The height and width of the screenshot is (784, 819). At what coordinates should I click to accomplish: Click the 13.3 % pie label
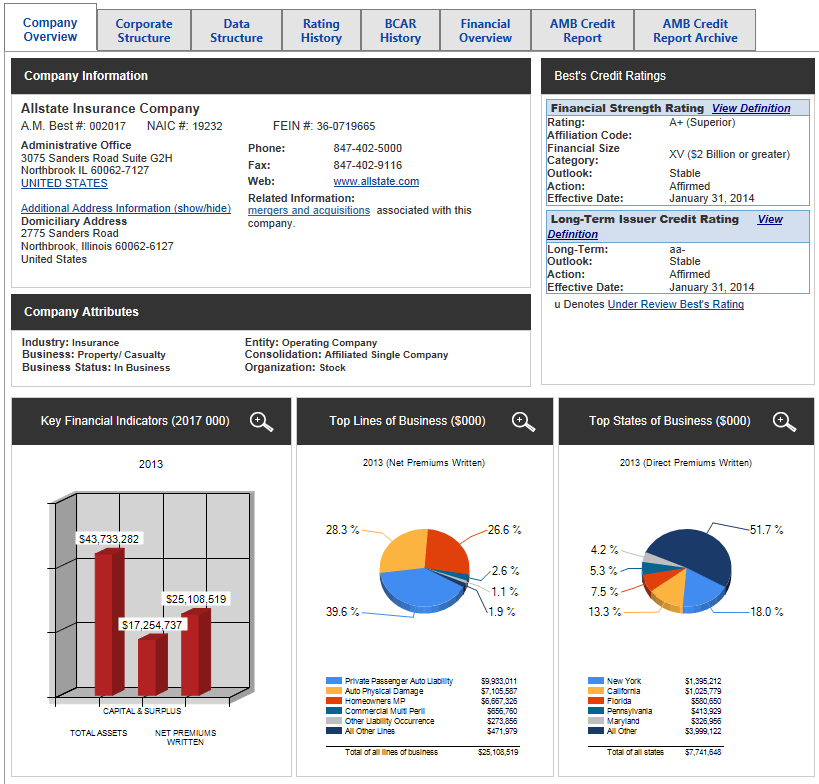[605, 612]
